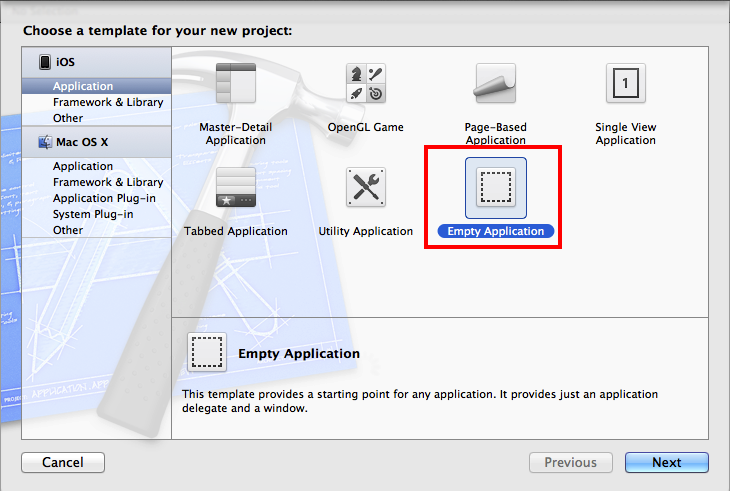The height and width of the screenshot is (491, 730).
Task: Click the disabled Previous button
Action: (x=571, y=462)
